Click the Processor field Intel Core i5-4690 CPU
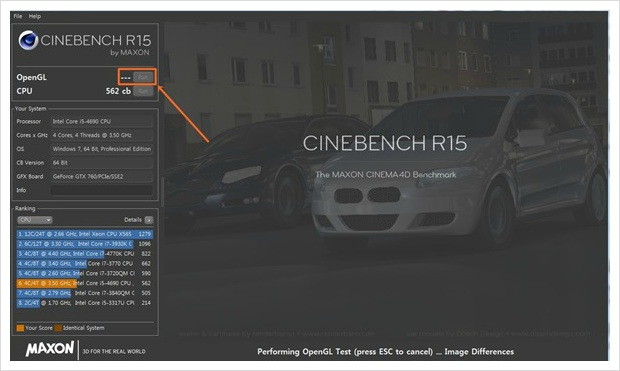 [x=102, y=121]
